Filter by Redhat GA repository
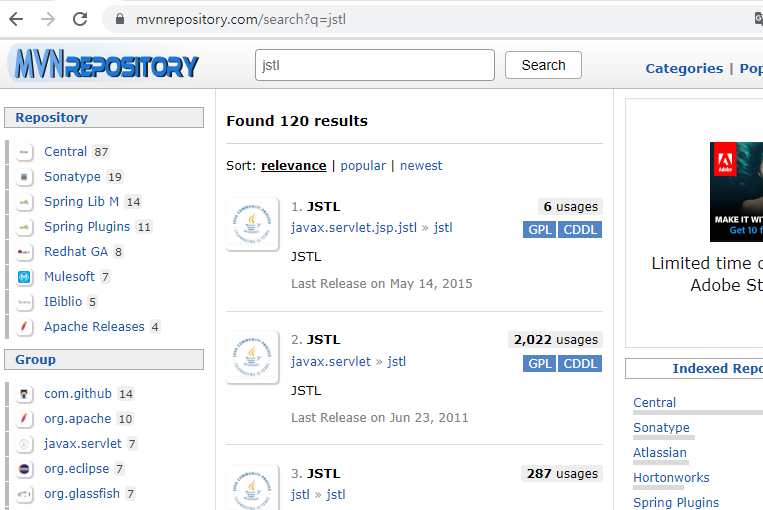This screenshot has height=510, width=763. (76, 252)
